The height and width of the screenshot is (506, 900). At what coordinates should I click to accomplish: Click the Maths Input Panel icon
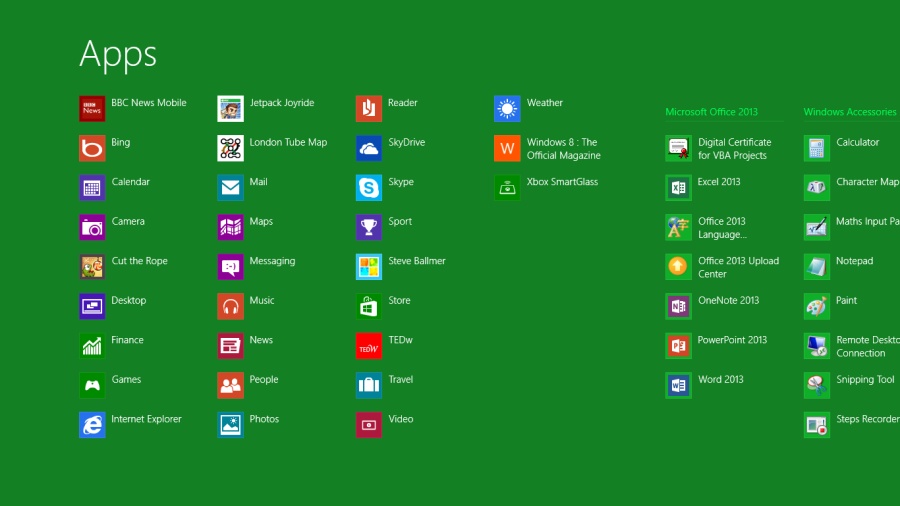coord(816,227)
